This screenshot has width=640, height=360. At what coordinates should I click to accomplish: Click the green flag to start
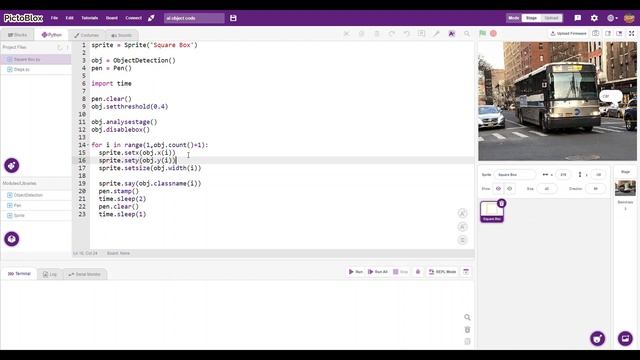483,33
